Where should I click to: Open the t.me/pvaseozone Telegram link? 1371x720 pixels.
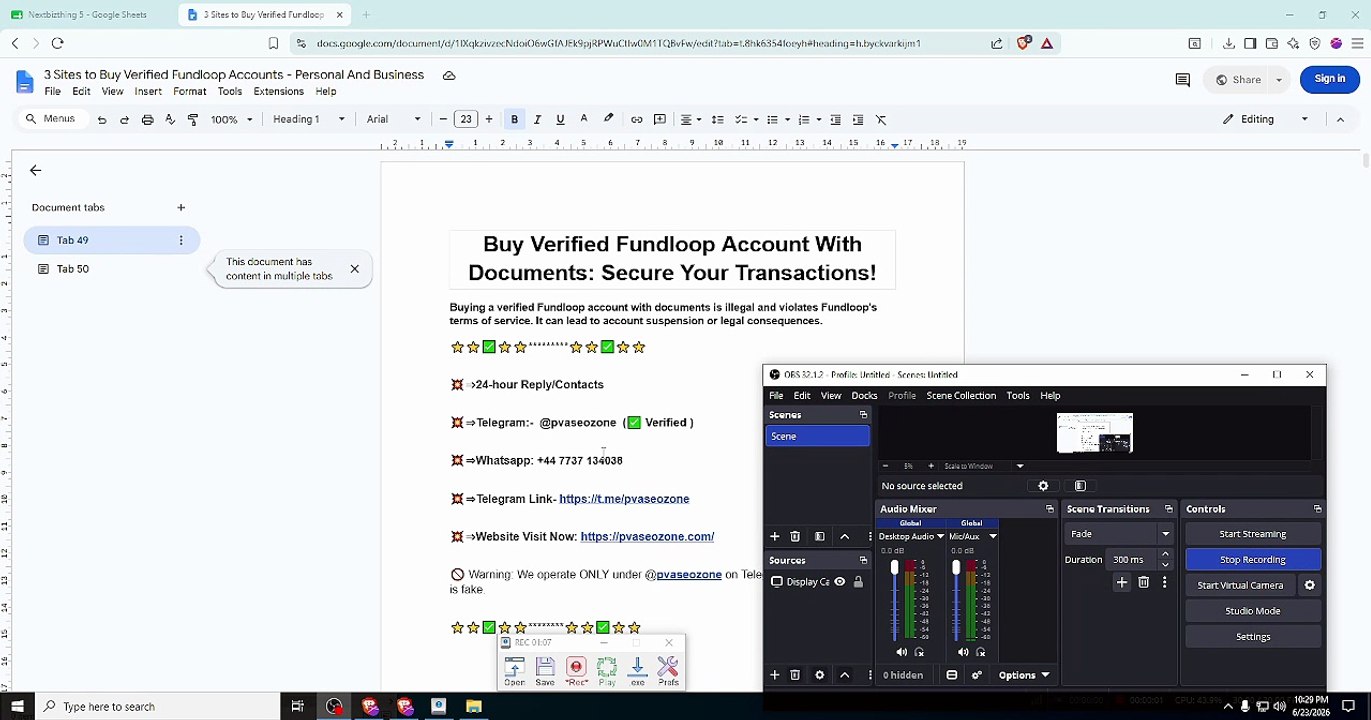(x=624, y=499)
